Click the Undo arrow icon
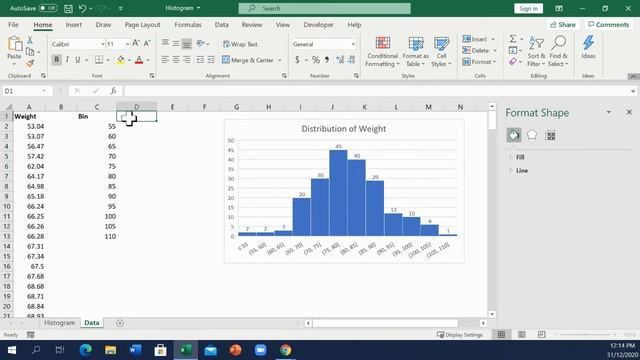This screenshot has width=640, height=360. point(82,8)
